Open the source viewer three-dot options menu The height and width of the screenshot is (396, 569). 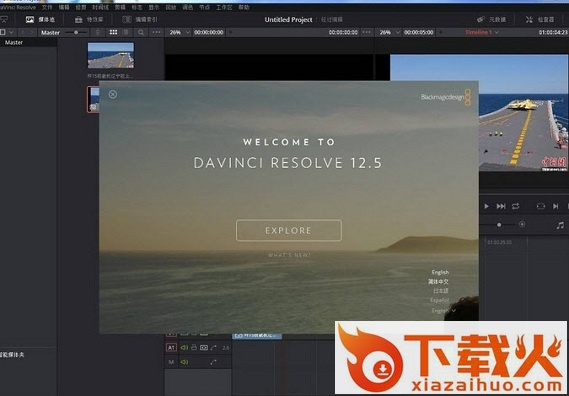[367, 32]
